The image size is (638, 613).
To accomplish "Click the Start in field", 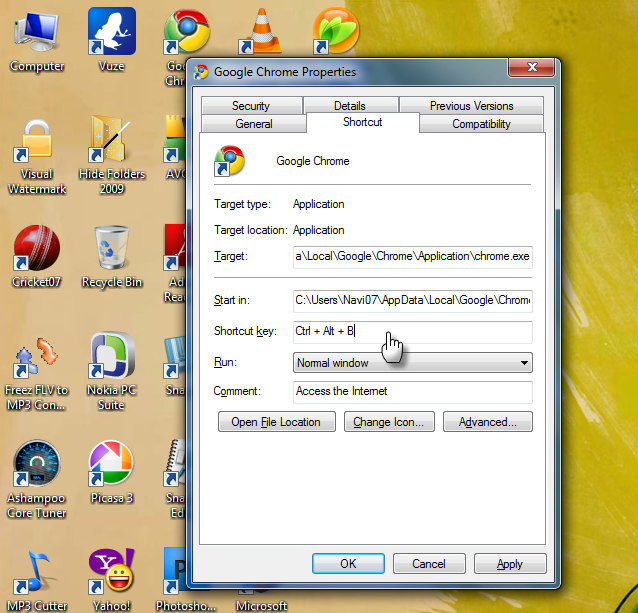I will [x=413, y=301].
